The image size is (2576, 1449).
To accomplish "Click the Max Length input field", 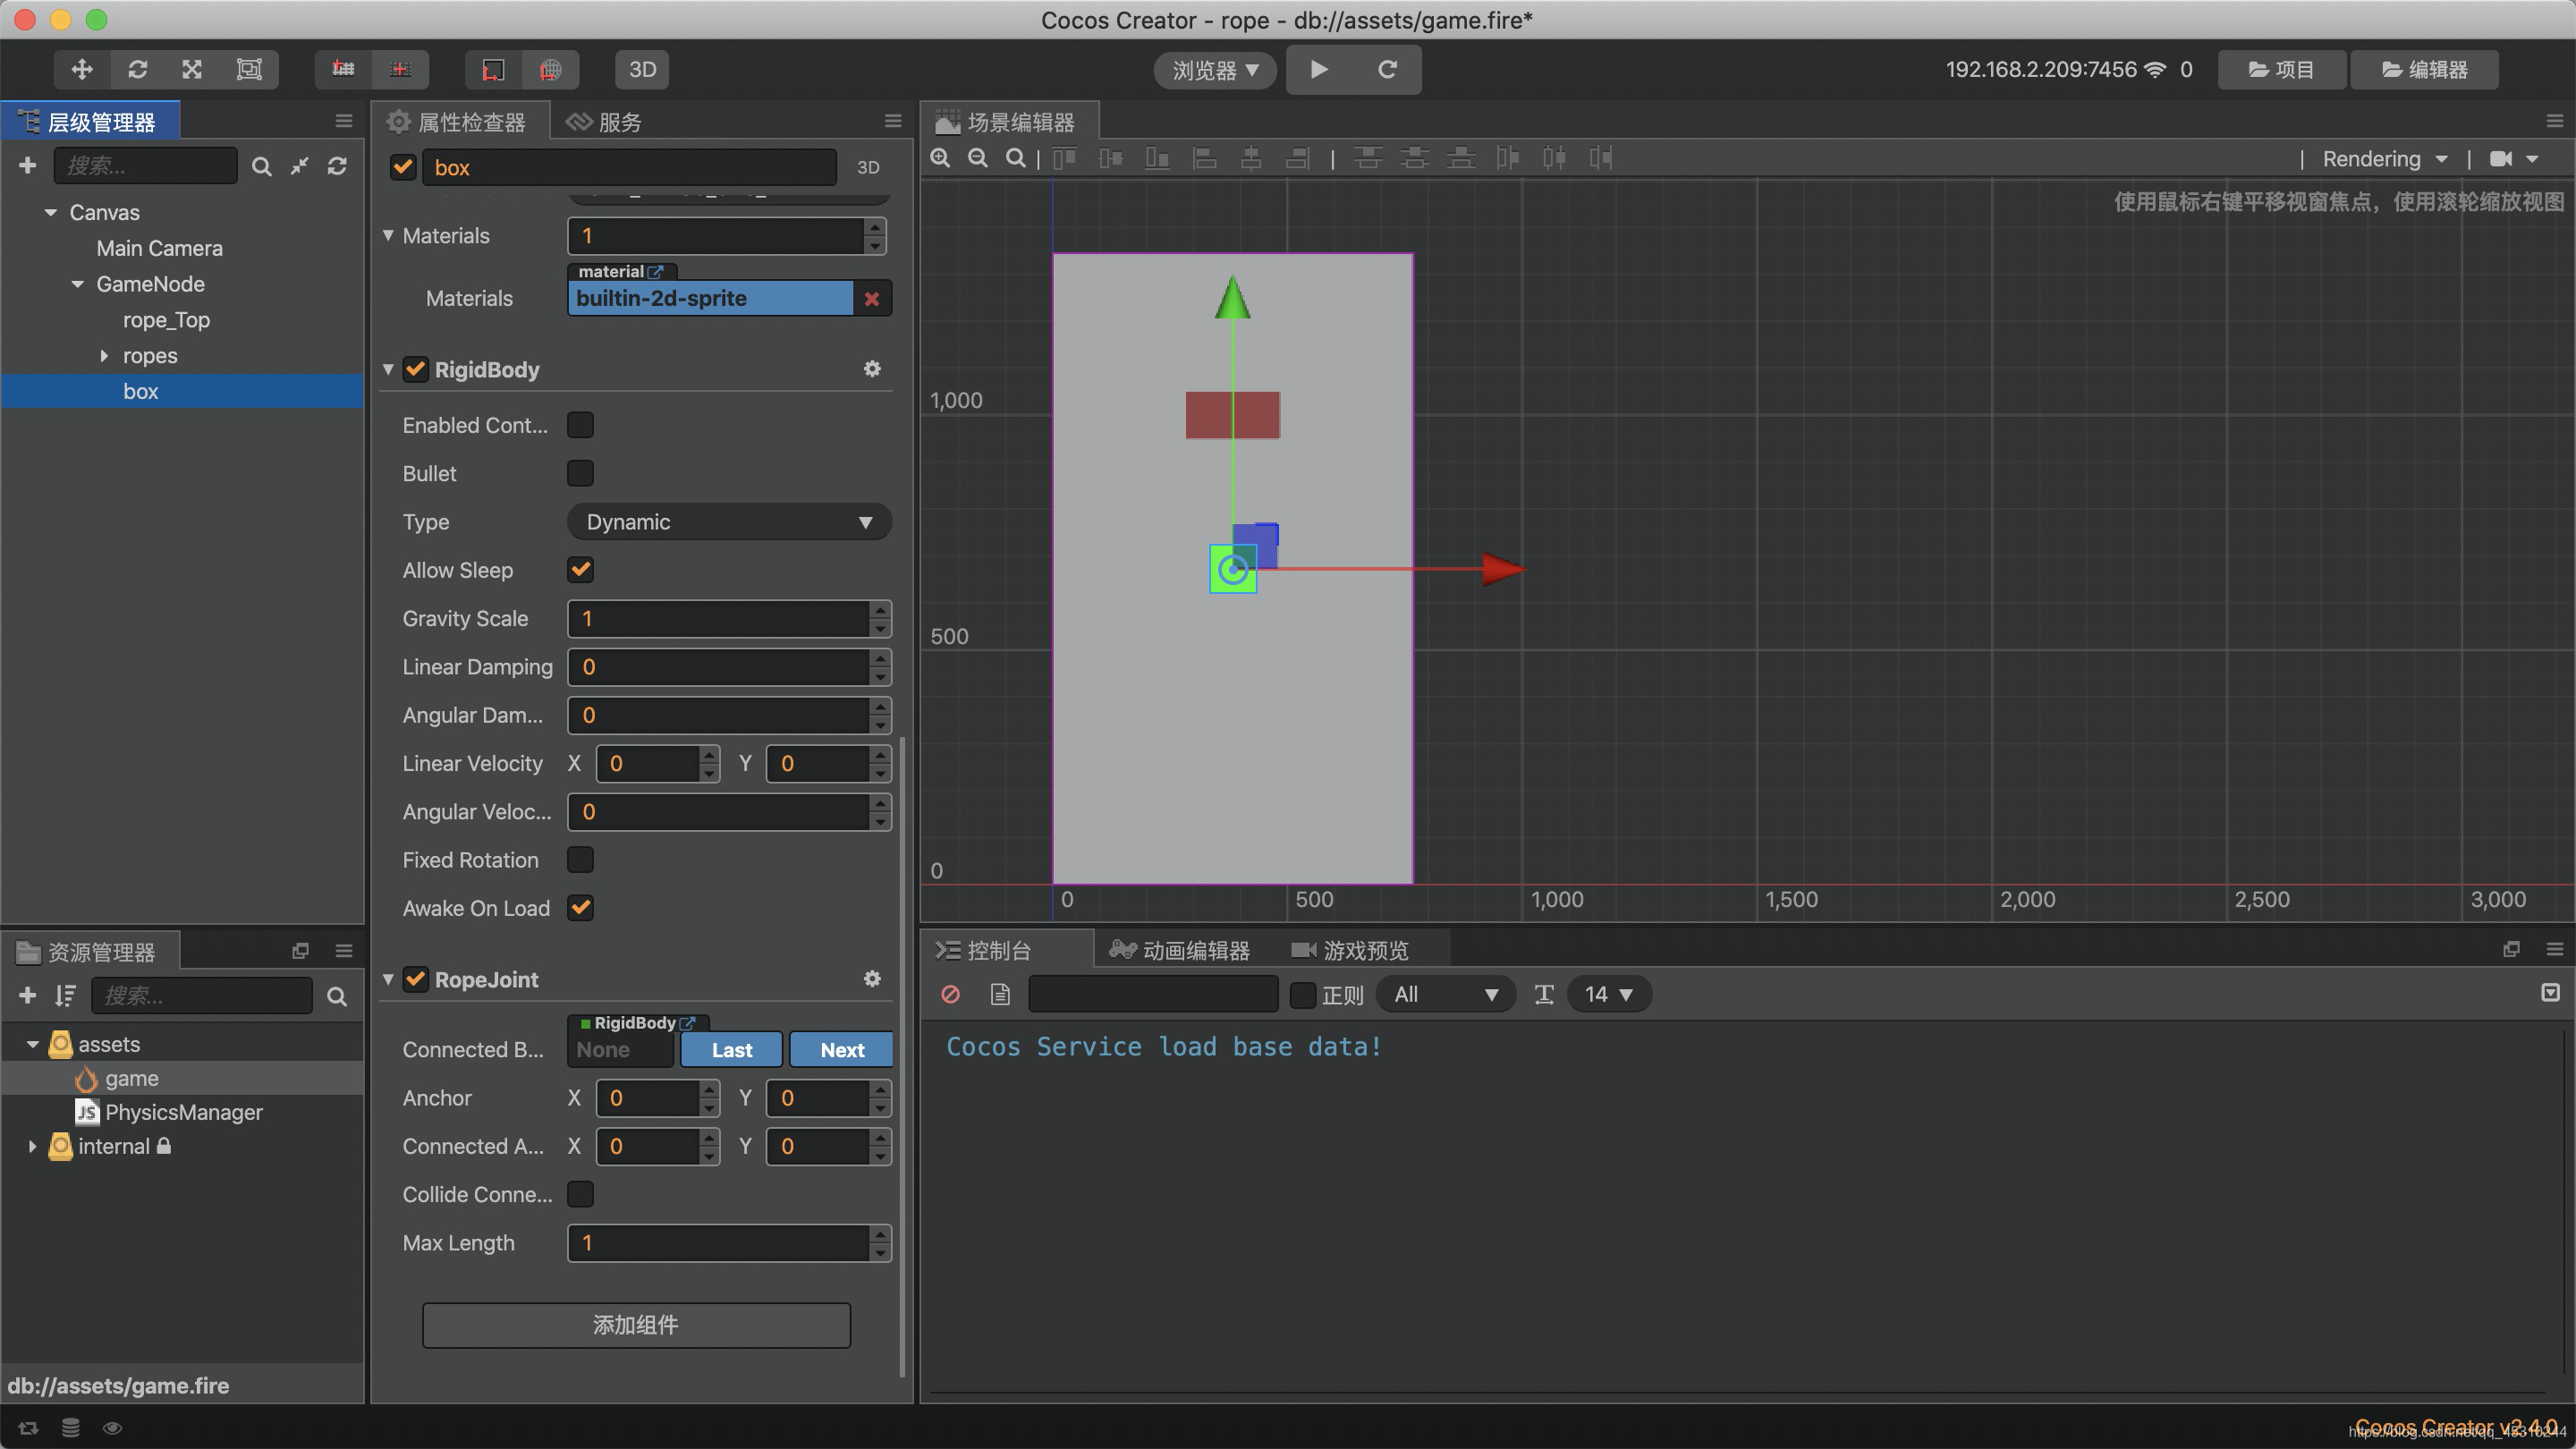I will click(718, 1243).
